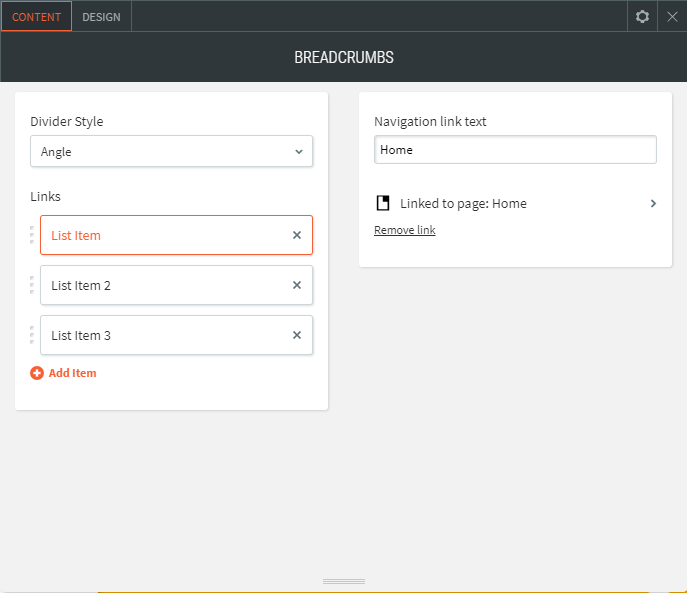Viewport: 687px width, 593px height.
Task: Click the drag handle beside List Item
Action: coord(32,235)
